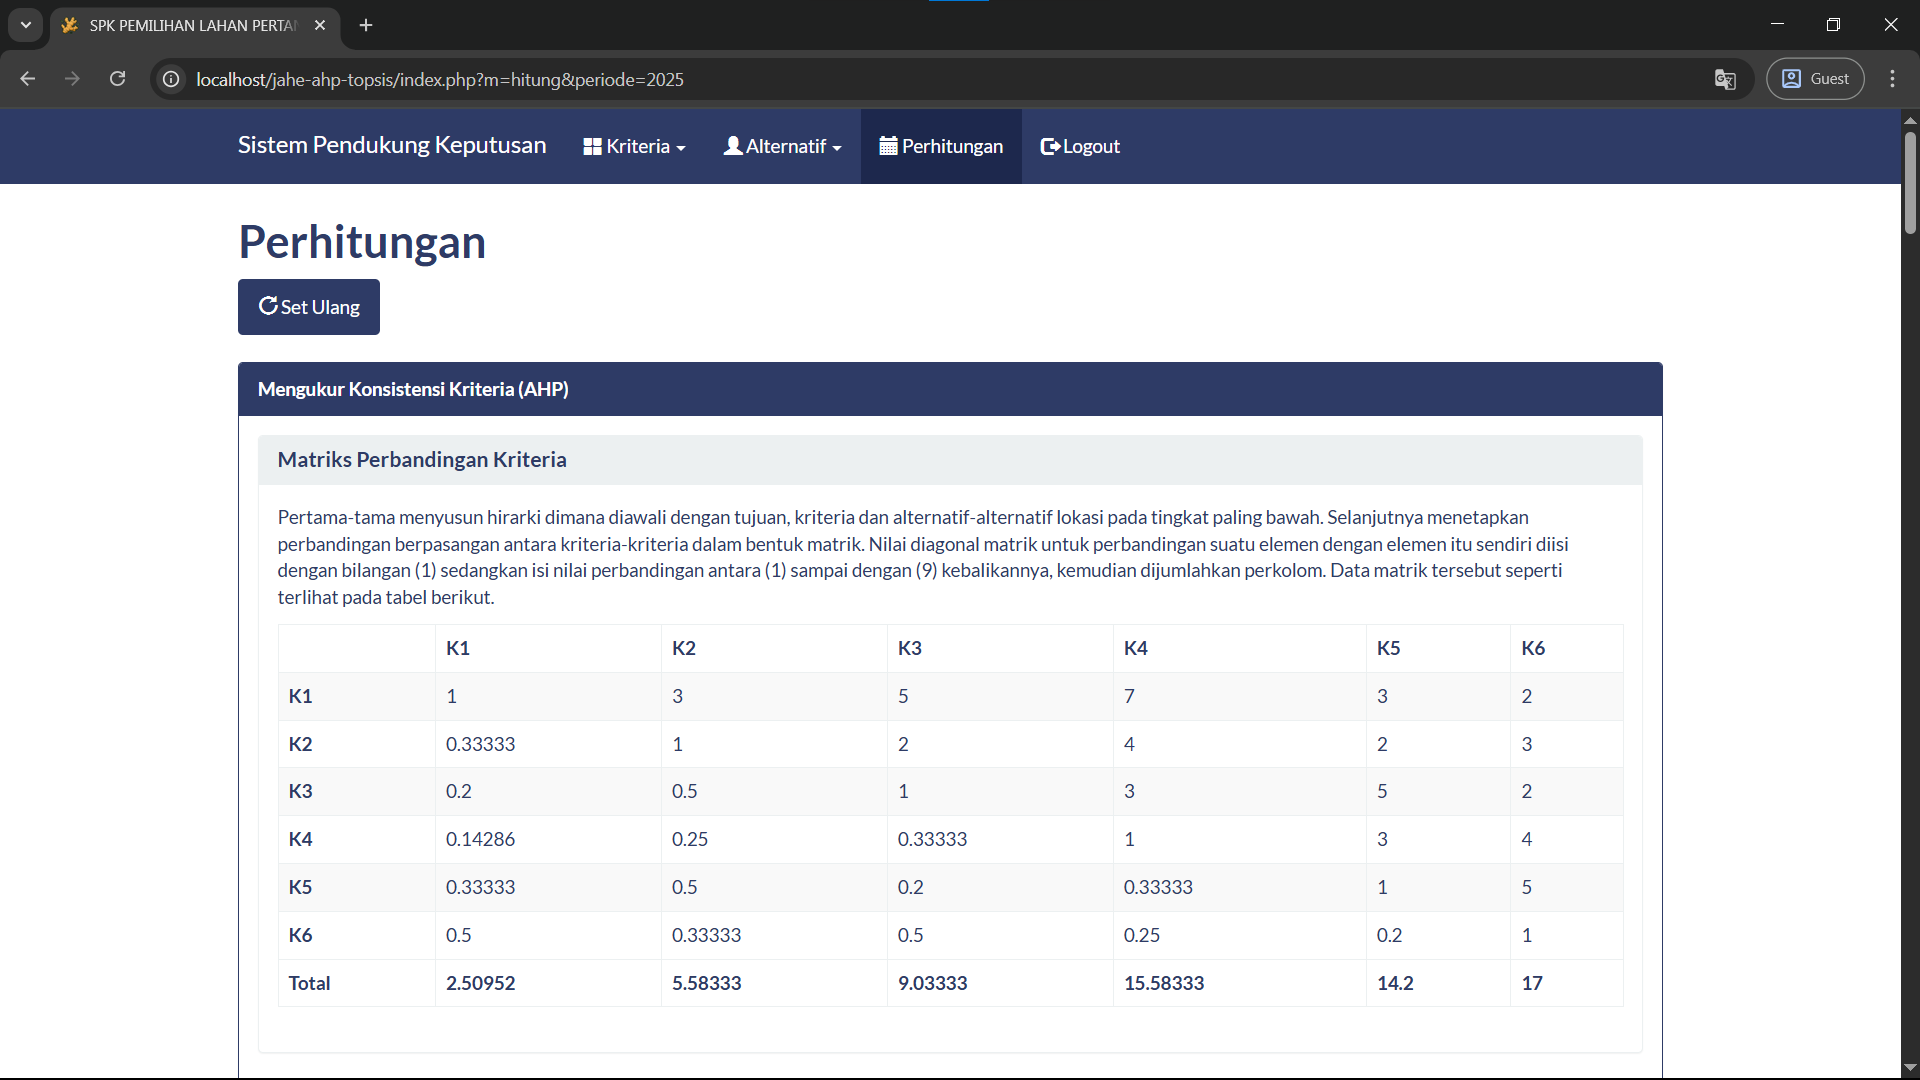The image size is (1920, 1080).
Task: Minimize the browser window
Action: 1777,25
